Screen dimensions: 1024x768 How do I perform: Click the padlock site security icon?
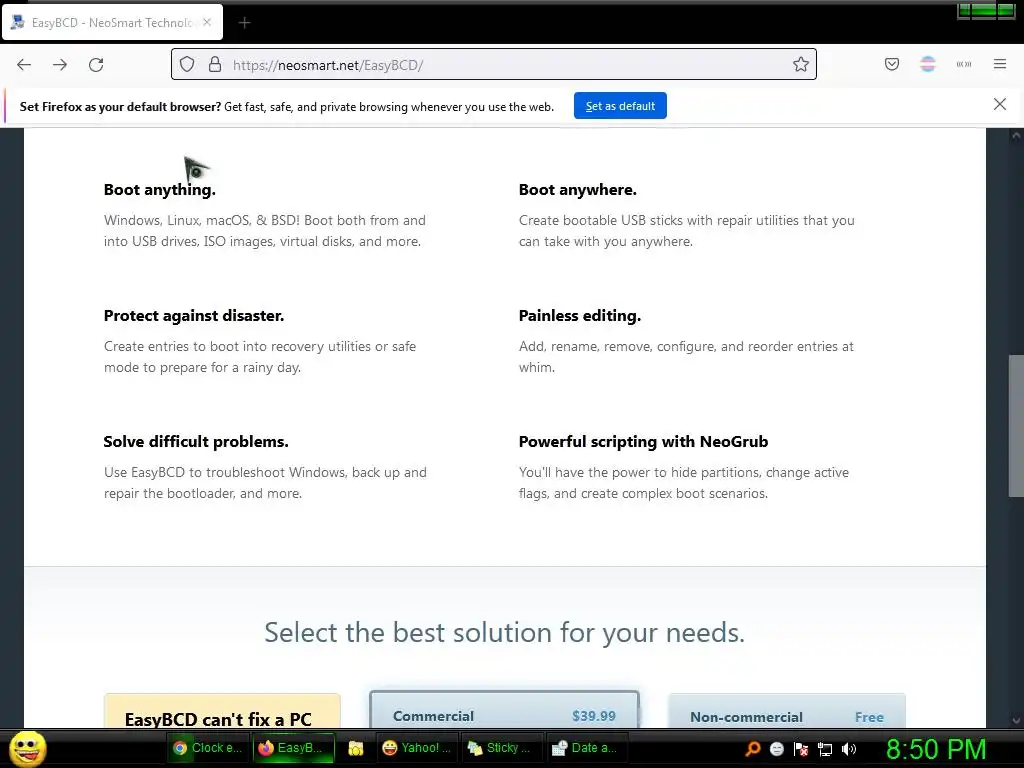point(215,65)
